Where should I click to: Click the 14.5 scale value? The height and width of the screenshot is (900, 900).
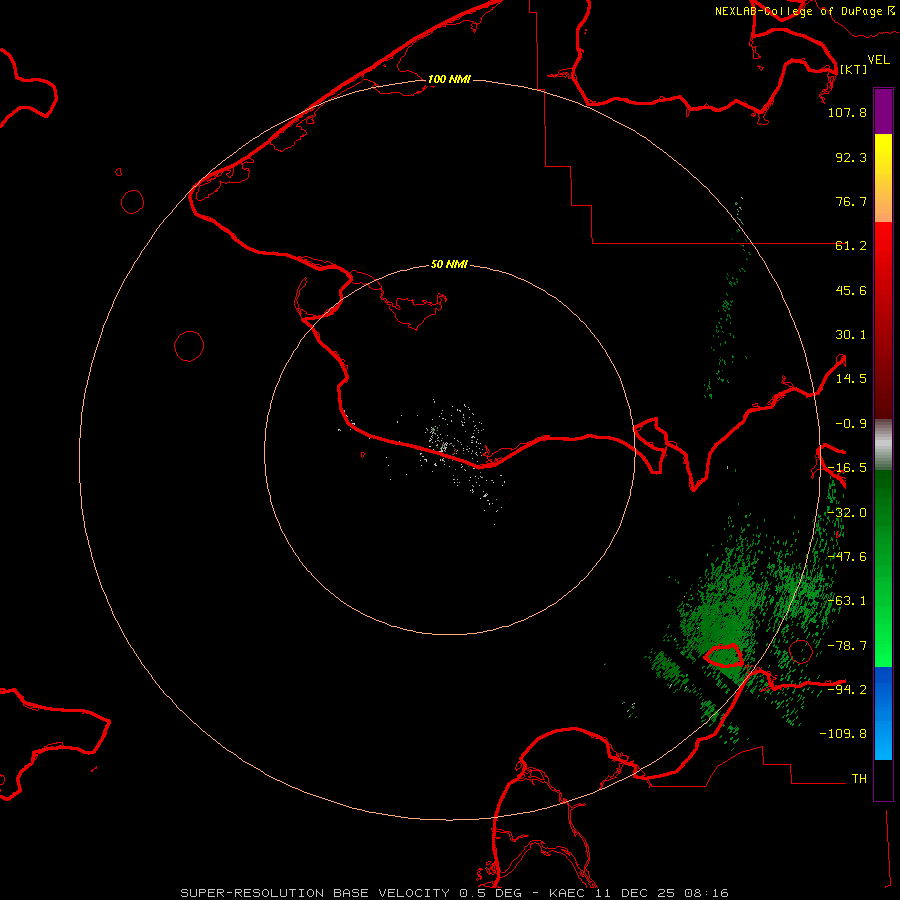click(x=851, y=379)
